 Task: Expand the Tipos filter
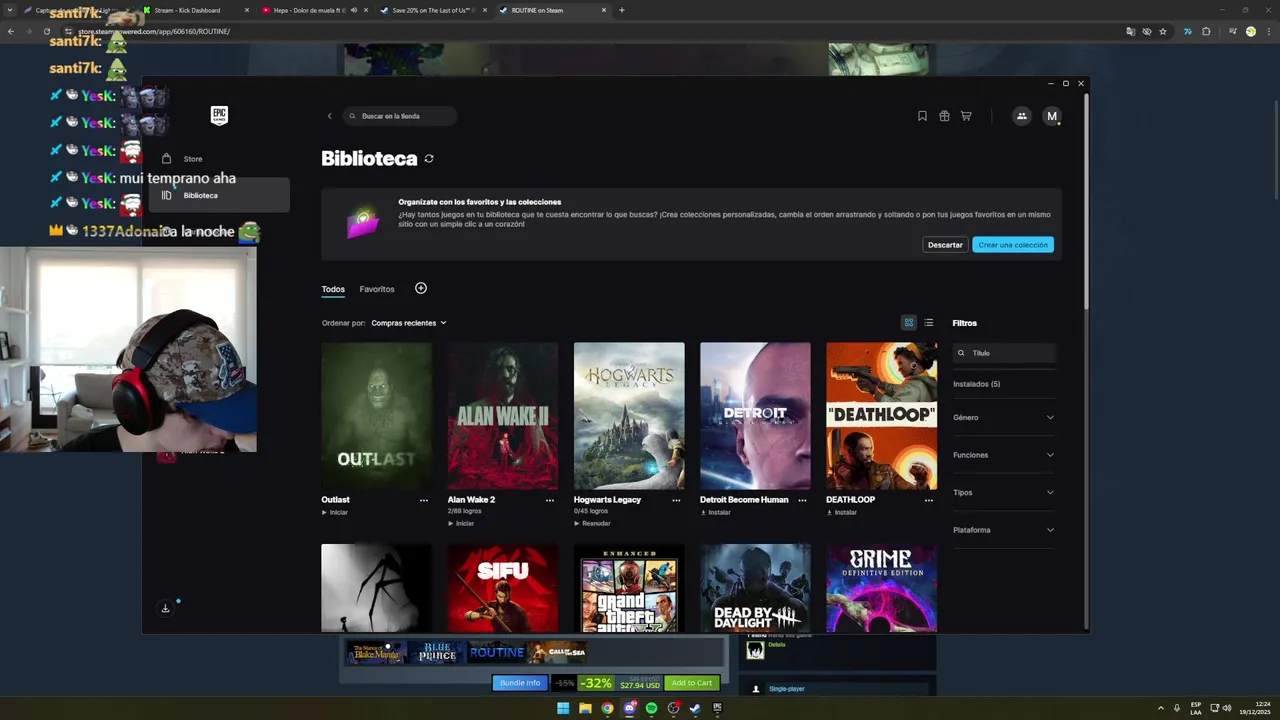1003,492
